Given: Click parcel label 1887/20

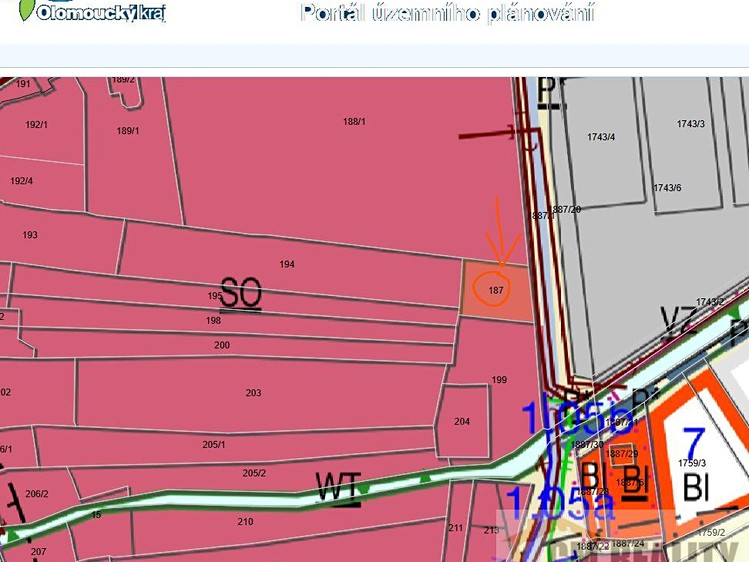Looking at the screenshot, I should coord(566,209).
